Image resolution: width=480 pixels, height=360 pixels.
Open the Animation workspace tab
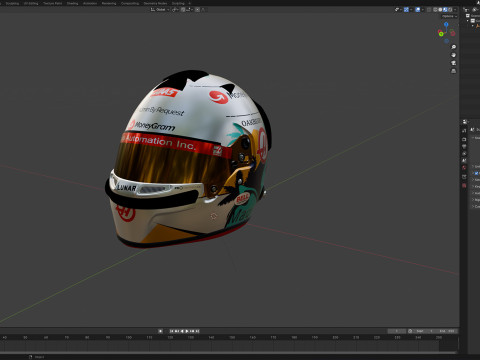pos(90,3)
